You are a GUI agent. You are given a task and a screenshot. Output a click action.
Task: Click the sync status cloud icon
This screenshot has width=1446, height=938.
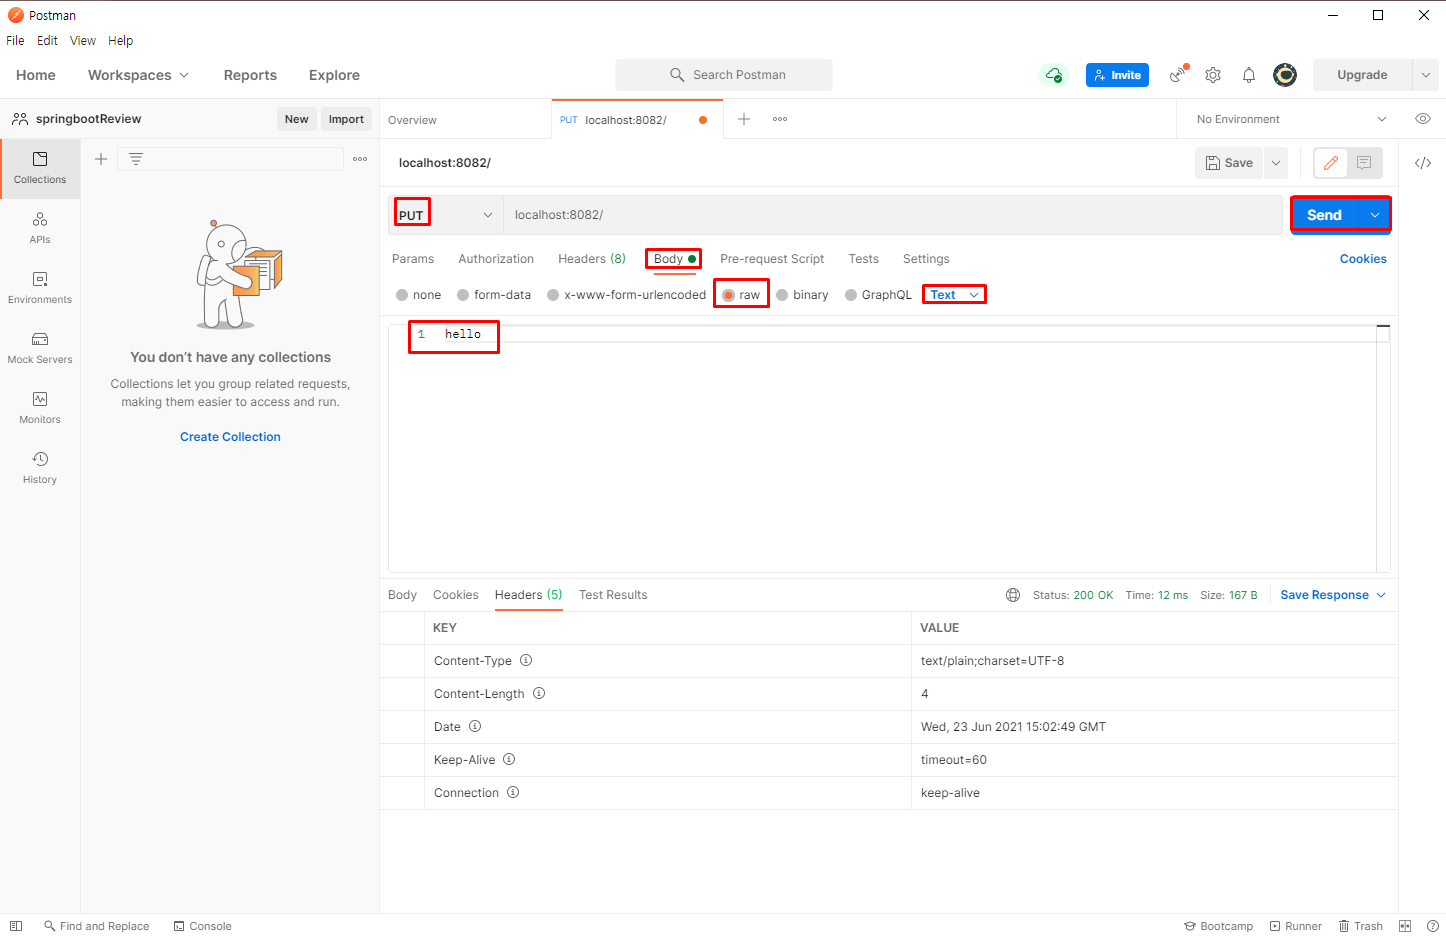1054,75
